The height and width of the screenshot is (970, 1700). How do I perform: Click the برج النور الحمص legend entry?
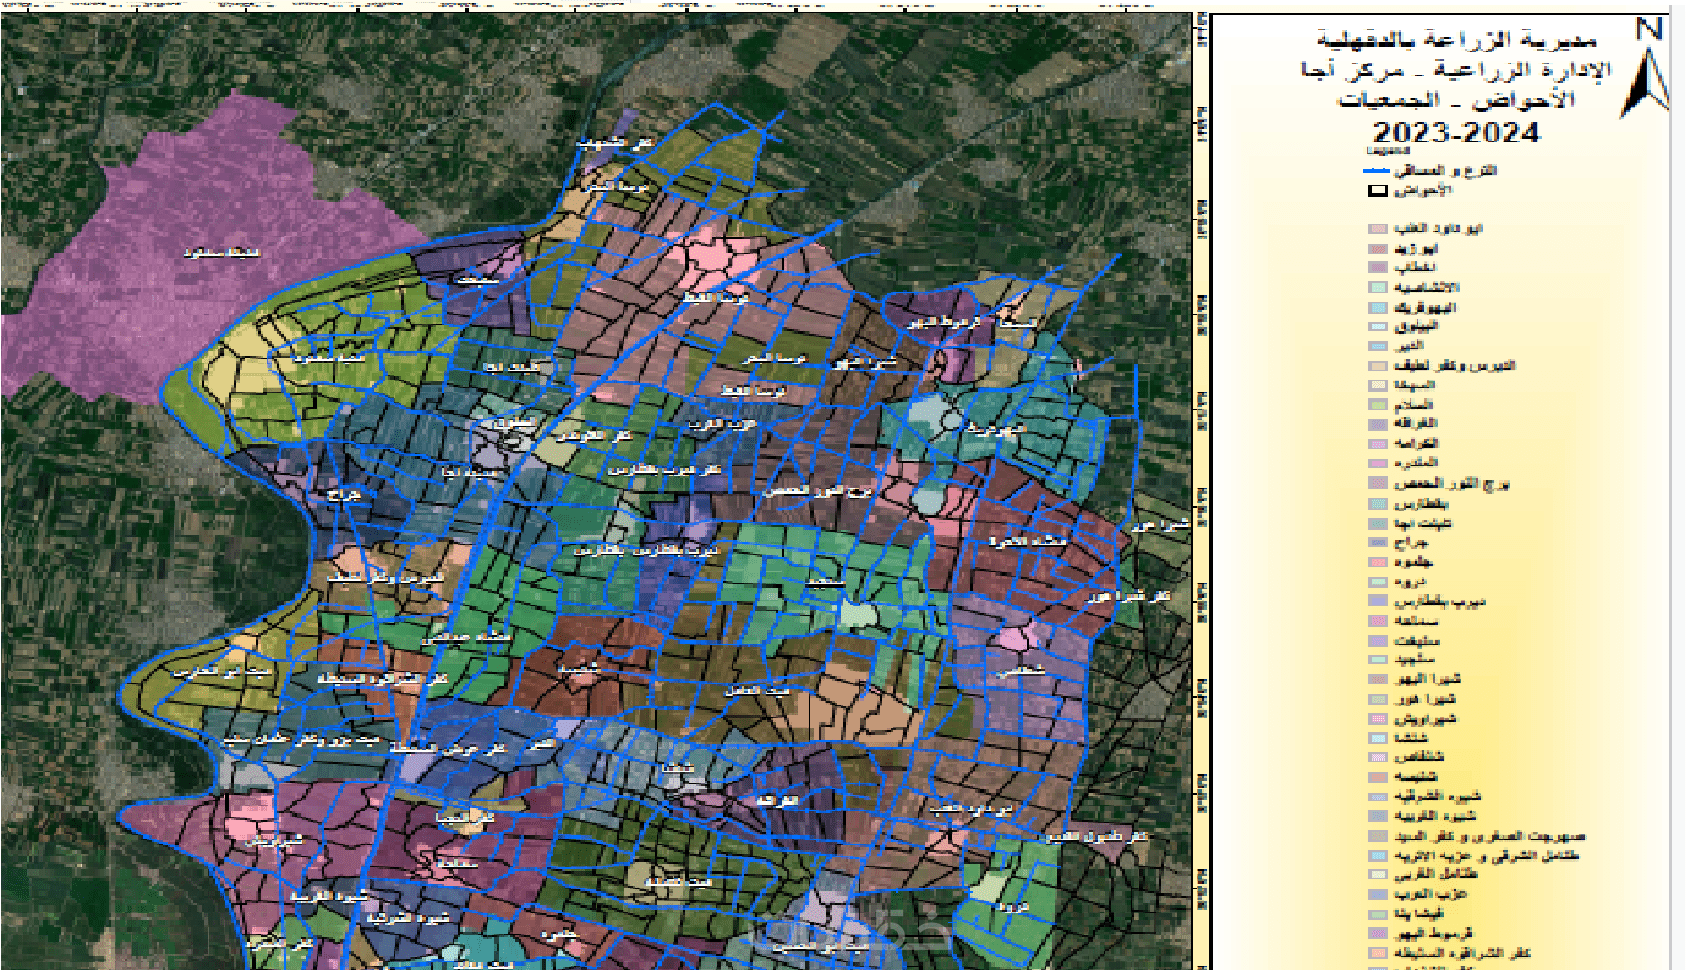[1452, 484]
